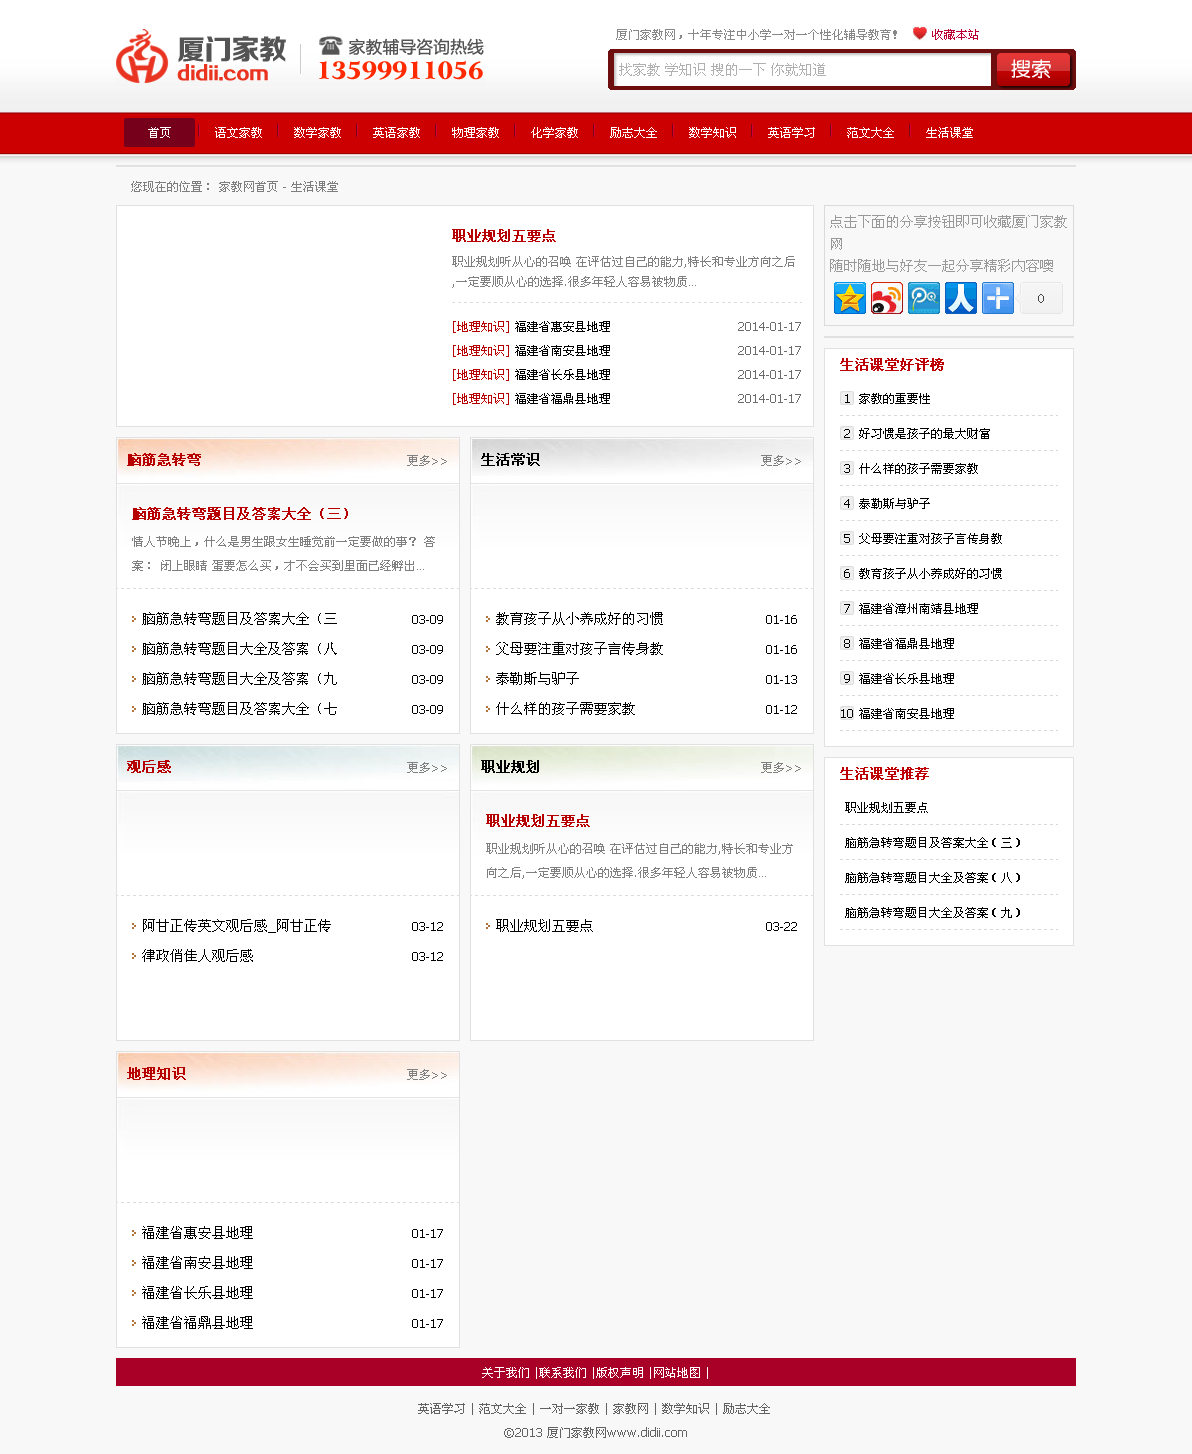Open 更多 link in 地理知识 panel

pos(426,1075)
